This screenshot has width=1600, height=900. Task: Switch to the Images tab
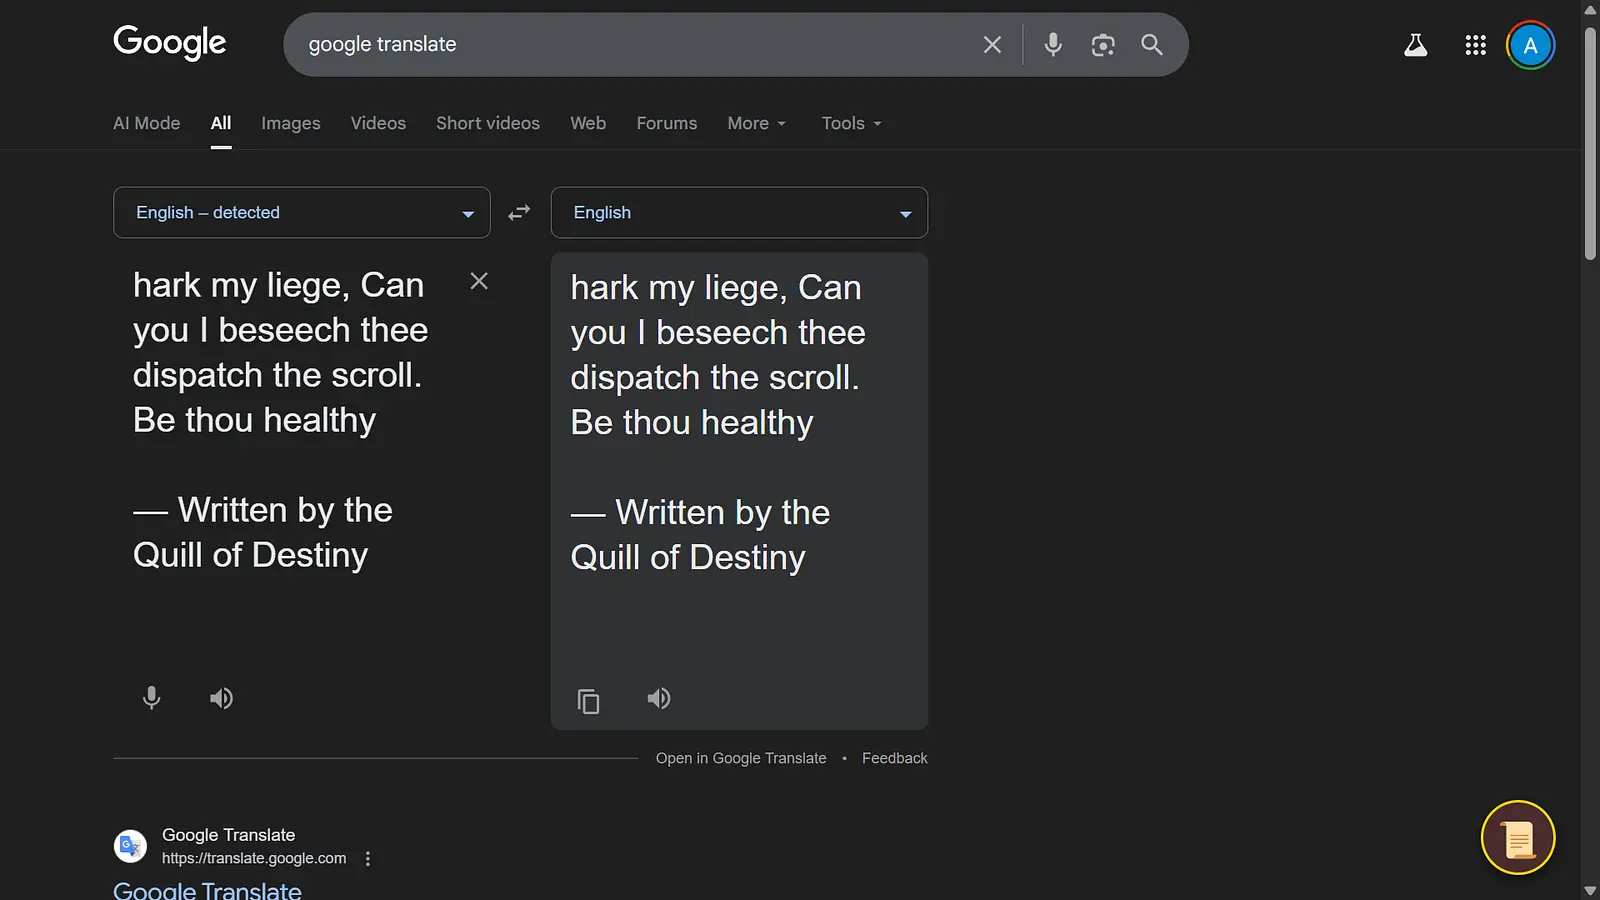pos(291,123)
